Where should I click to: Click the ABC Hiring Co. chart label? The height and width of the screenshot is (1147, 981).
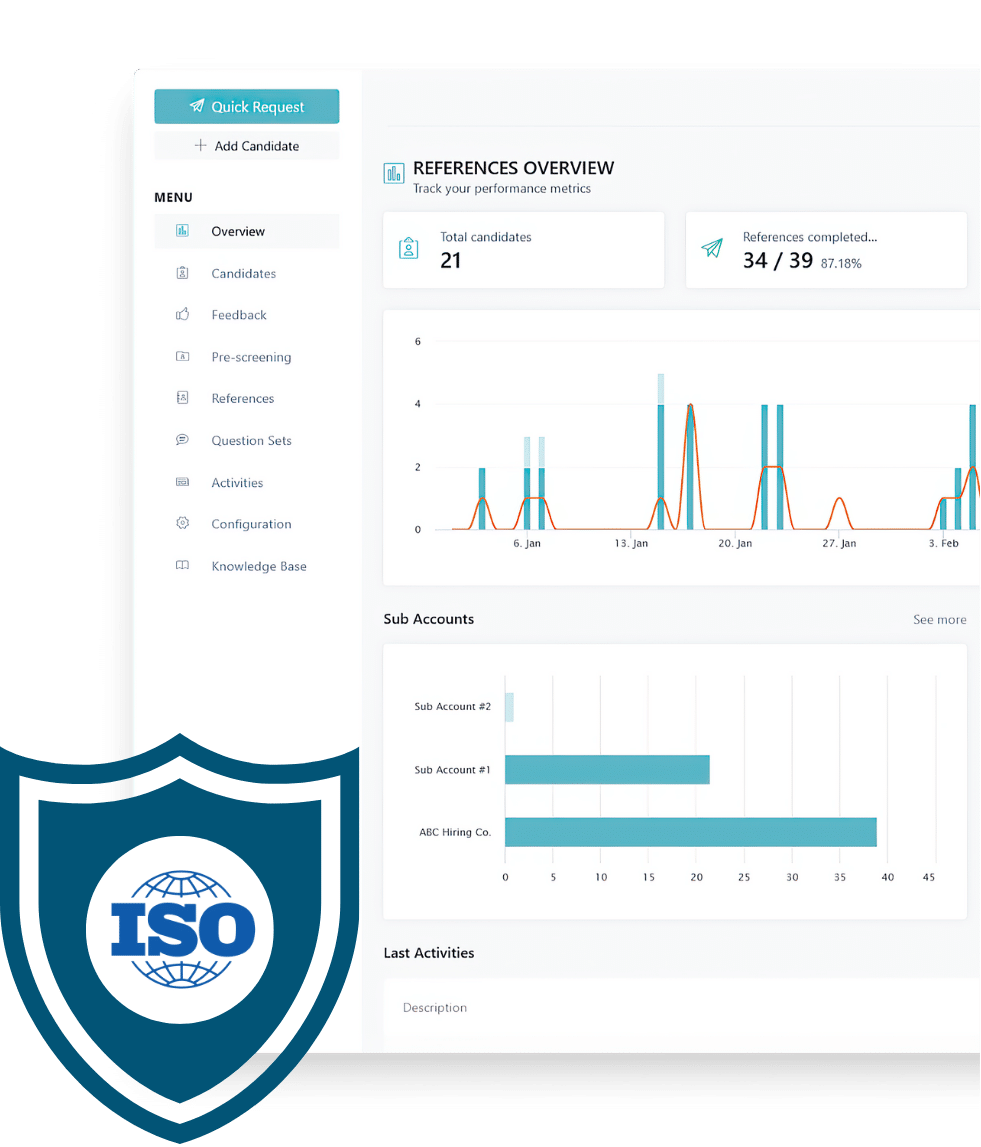pos(454,832)
